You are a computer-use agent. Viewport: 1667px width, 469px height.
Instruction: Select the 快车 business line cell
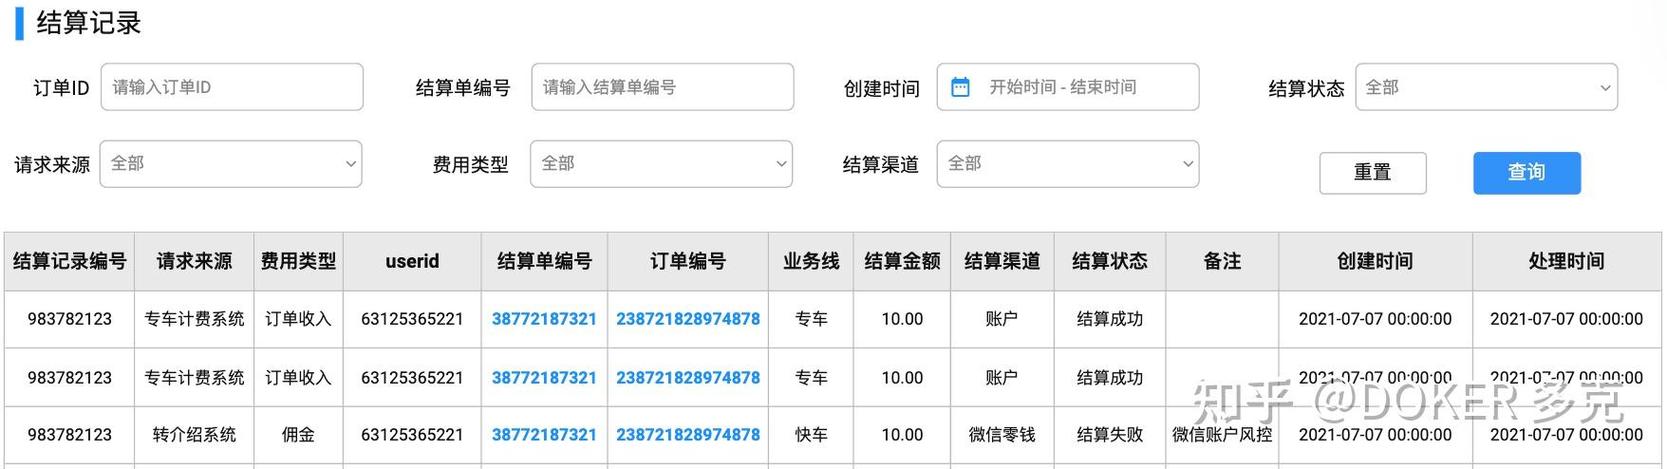[811, 435]
